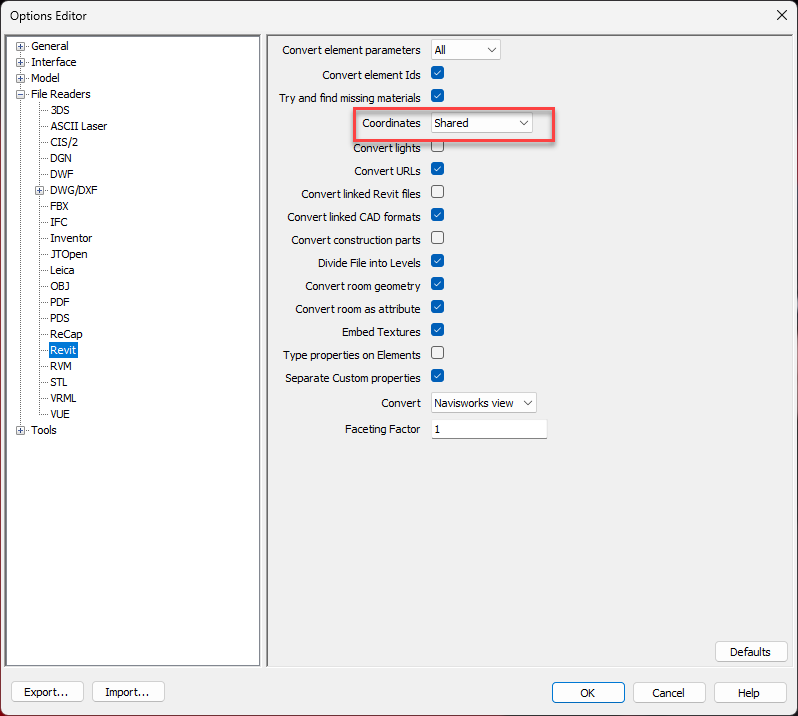
Task: Select the Model tree label
Action: point(45,78)
